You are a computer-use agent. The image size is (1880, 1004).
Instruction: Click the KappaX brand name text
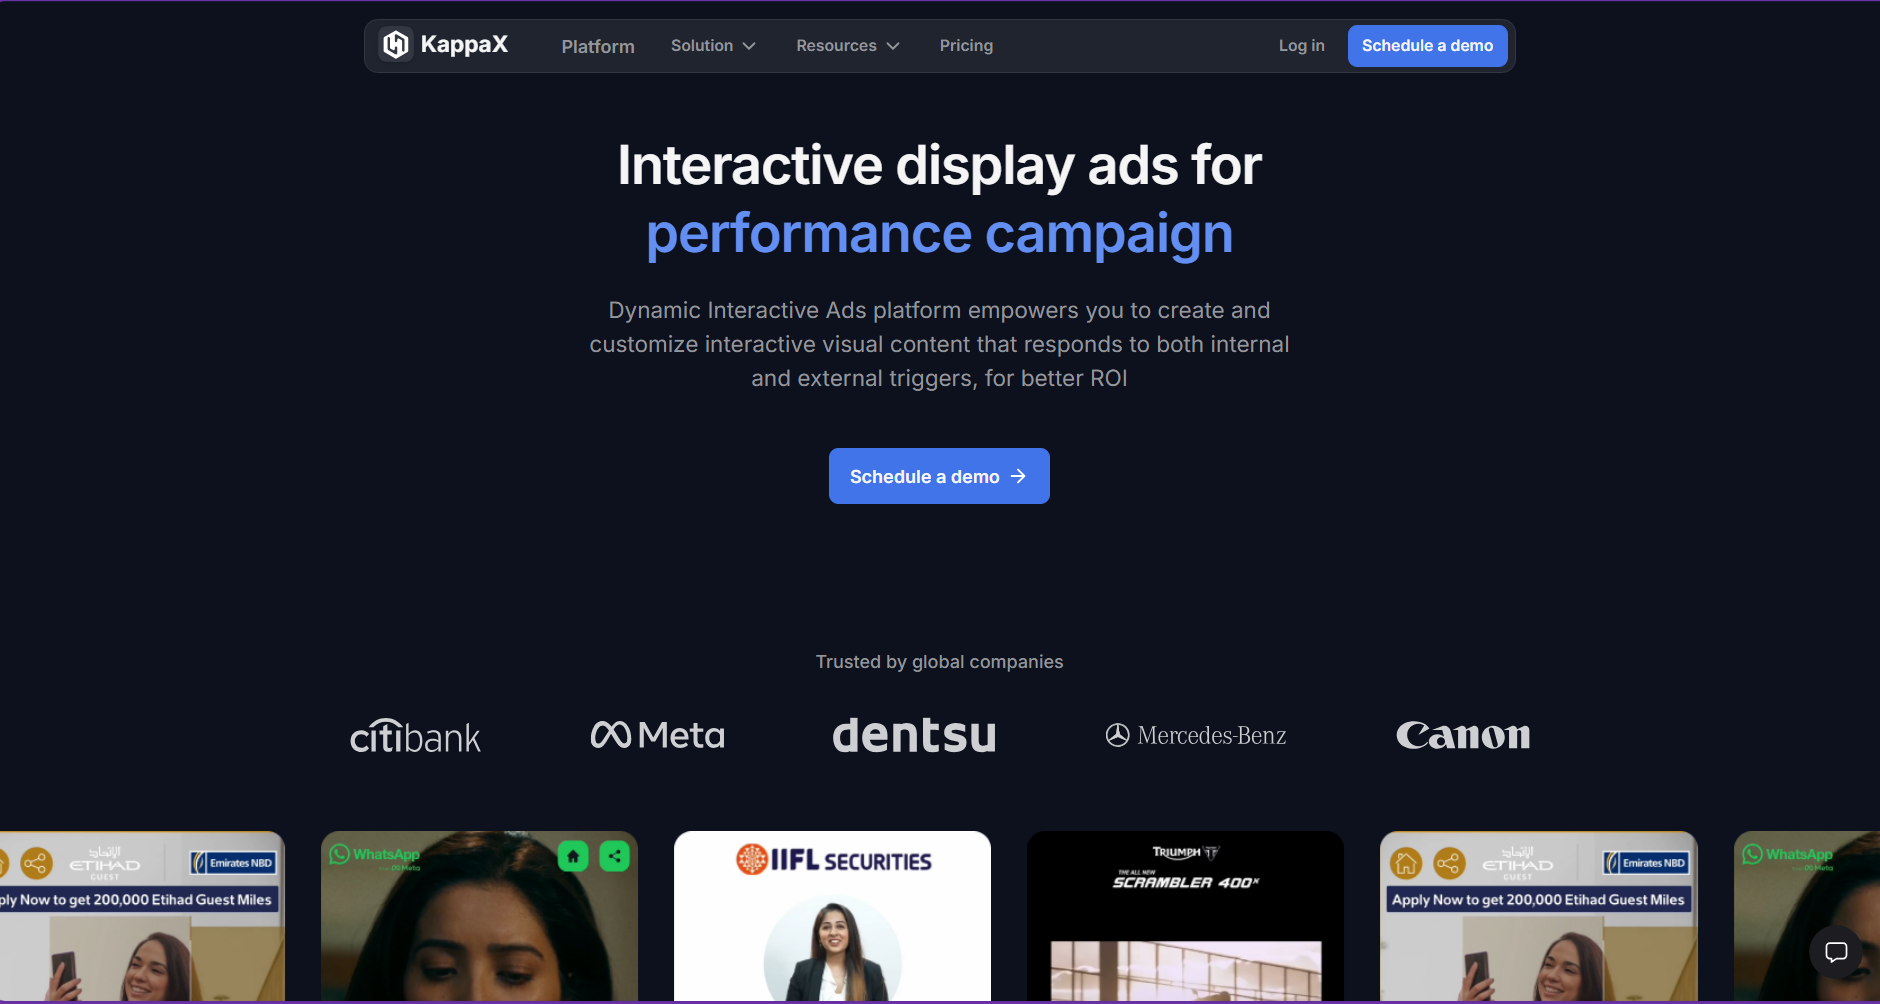[x=464, y=44]
